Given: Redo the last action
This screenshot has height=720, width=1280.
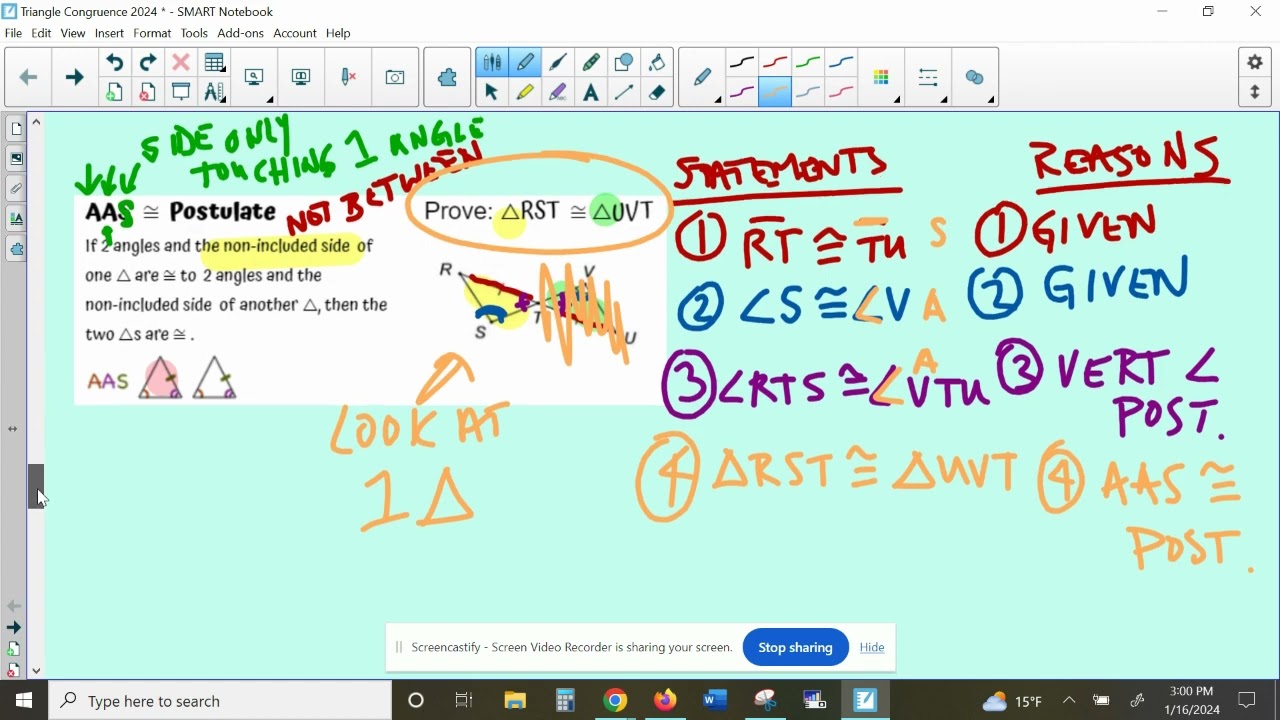Looking at the screenshot, I should [147, 63].
